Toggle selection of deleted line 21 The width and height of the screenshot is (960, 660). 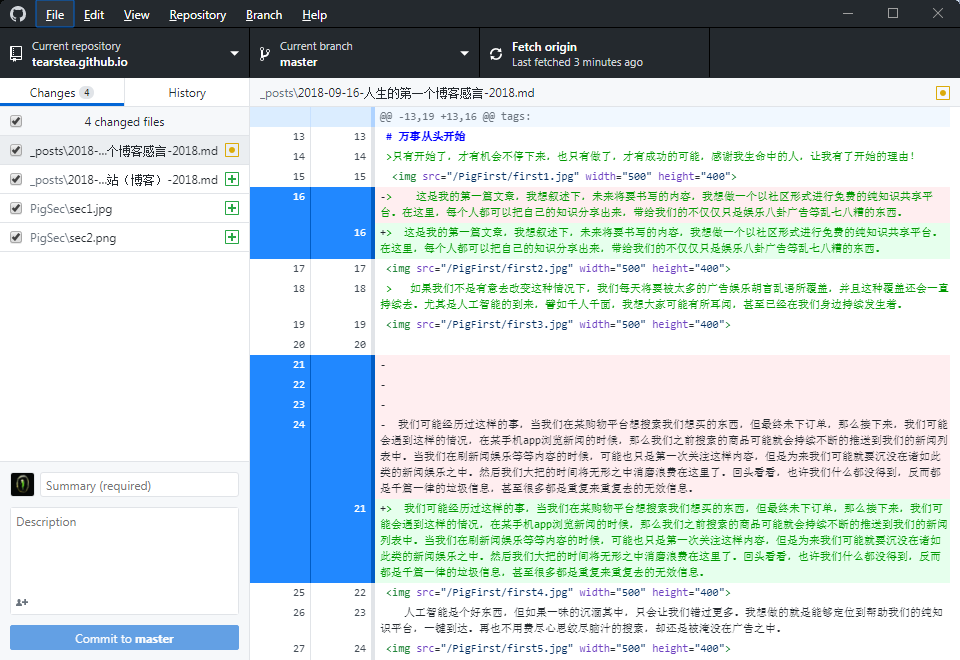tap(312, 364)
